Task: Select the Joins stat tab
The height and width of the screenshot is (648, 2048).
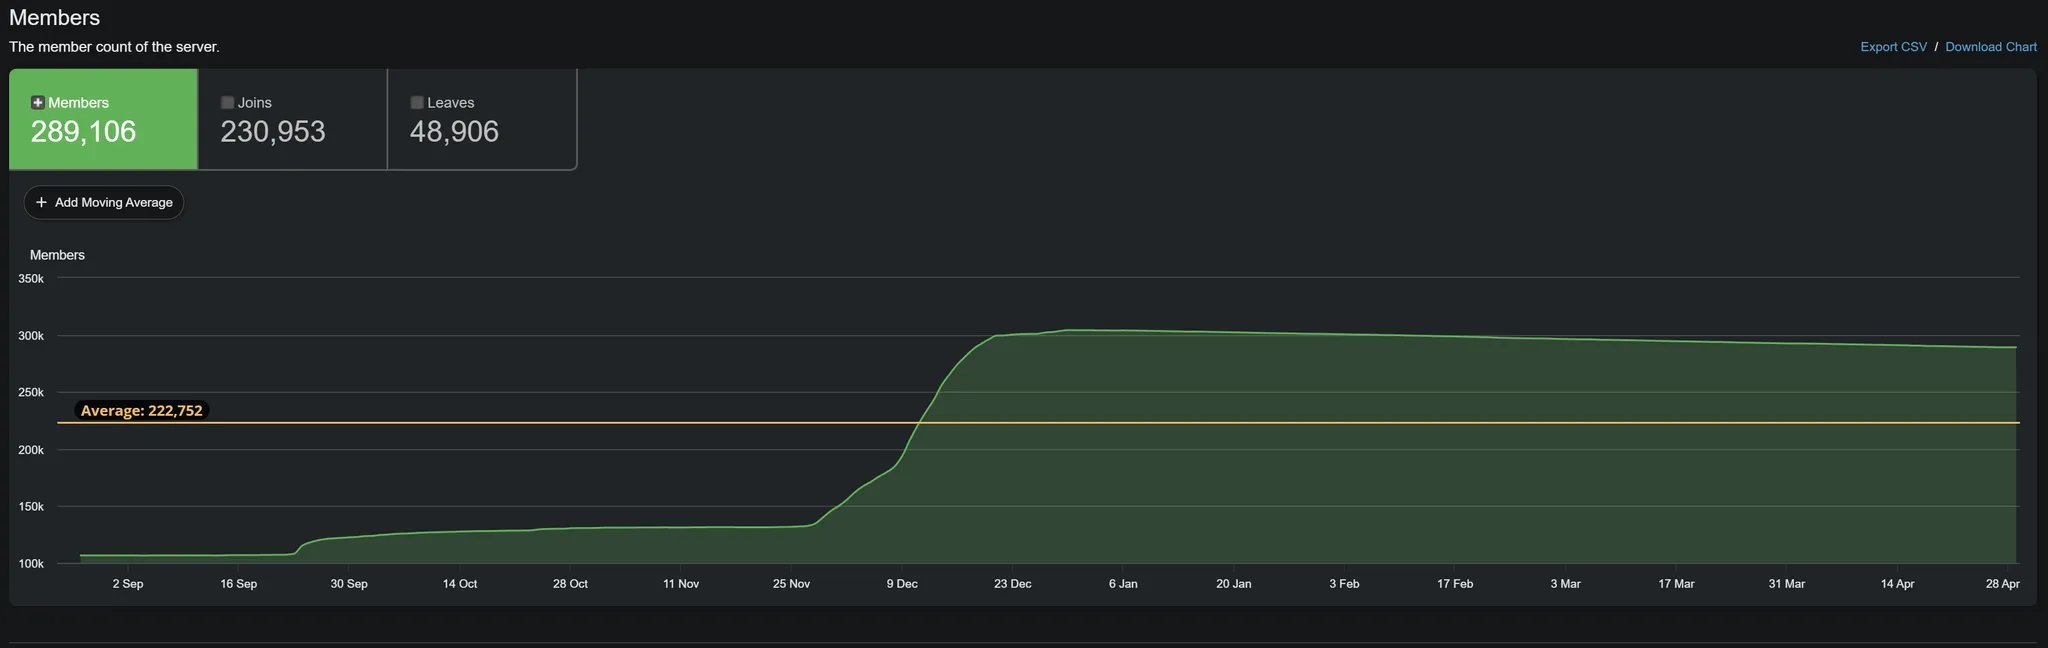Action: click(292, 119)
